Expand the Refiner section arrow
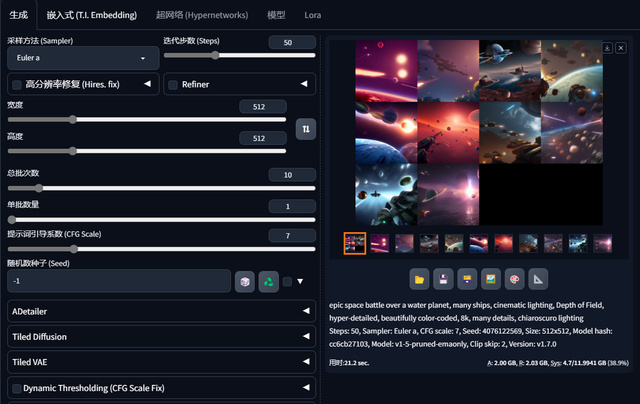The width and height of the screenshot is (640, 404). pos(304,84)
